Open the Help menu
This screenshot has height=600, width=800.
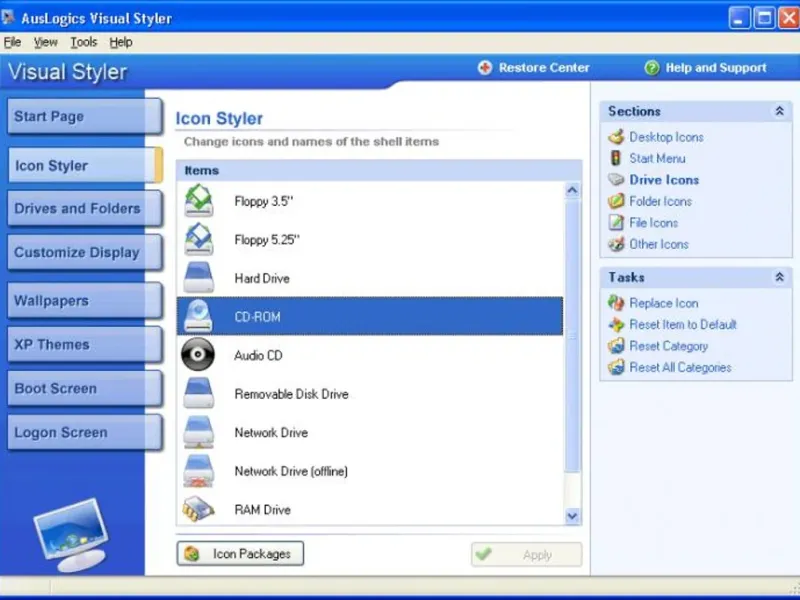(x=121, y=42)
